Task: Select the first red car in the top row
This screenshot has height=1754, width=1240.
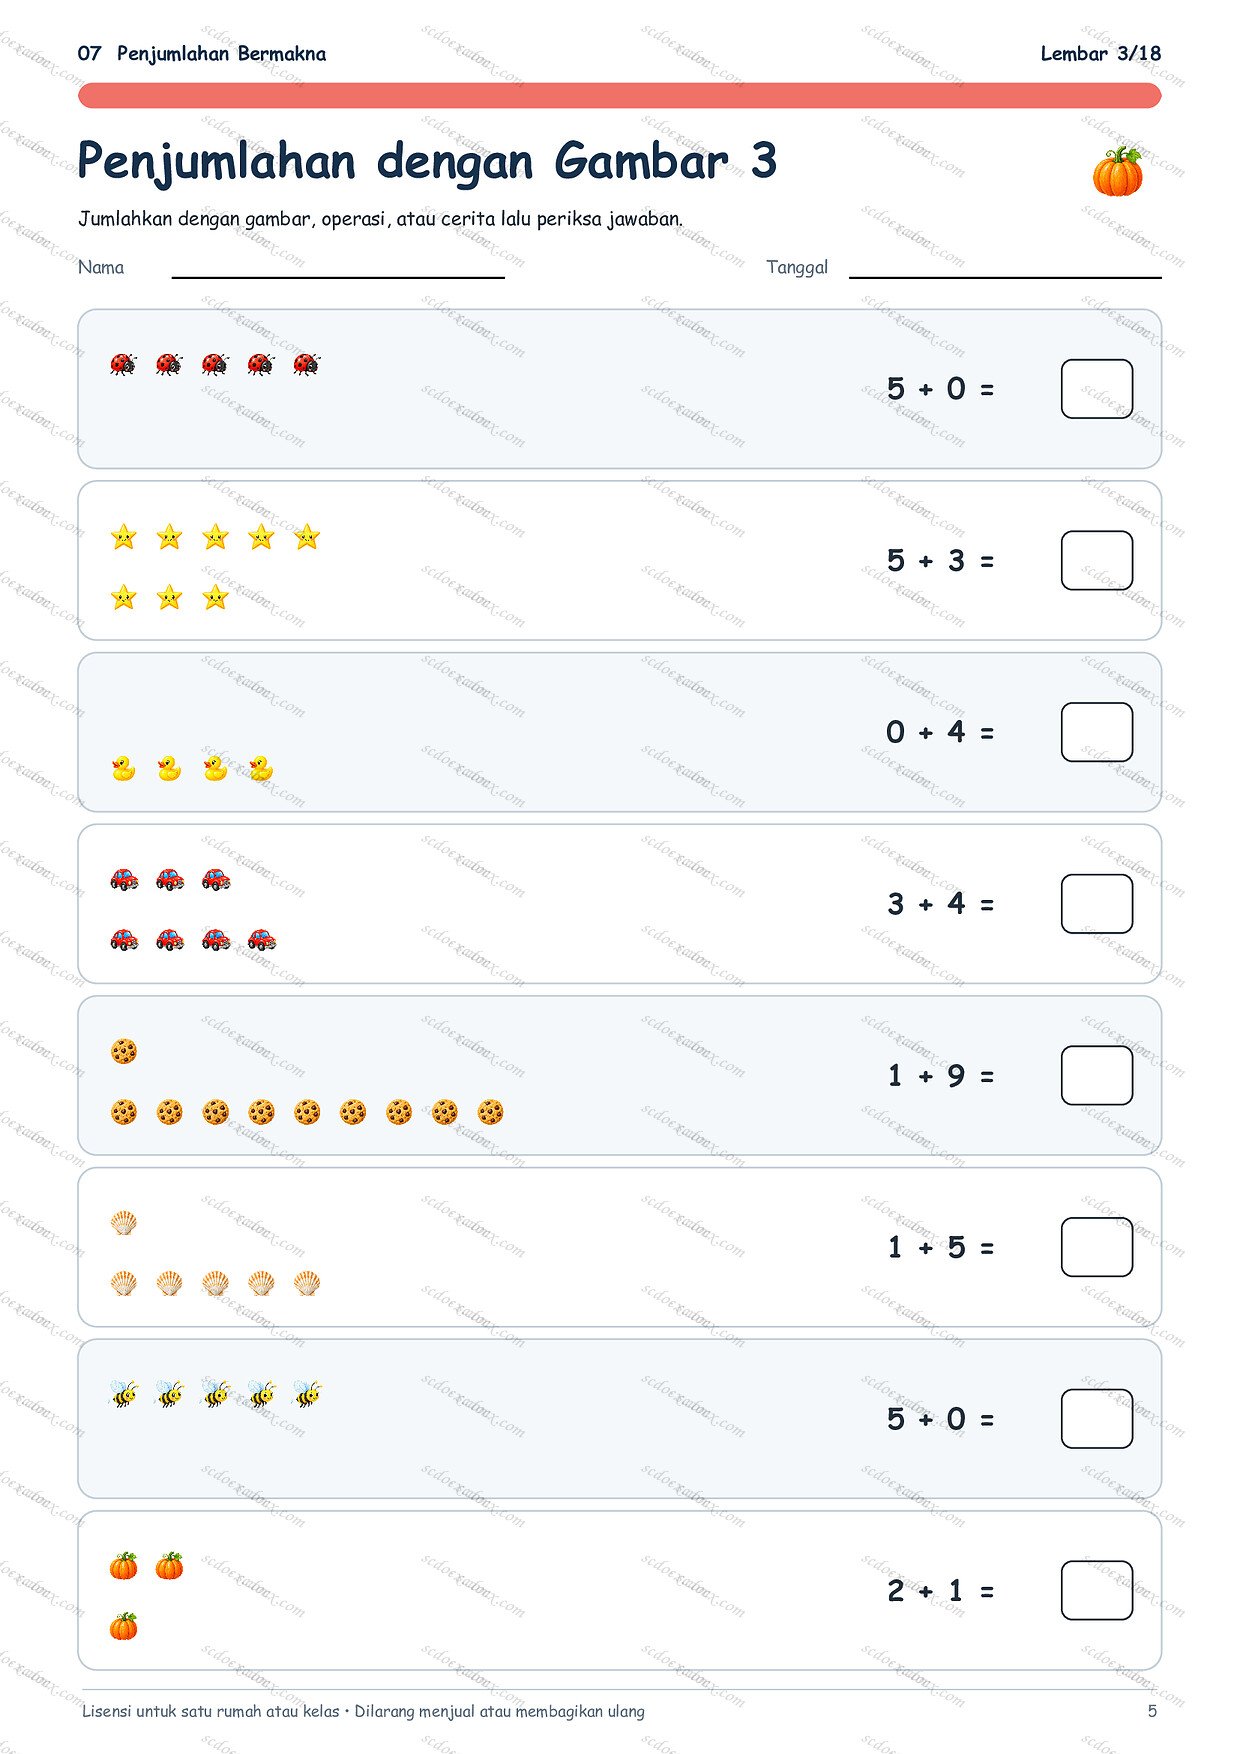Action: click(x=123, y=880)
